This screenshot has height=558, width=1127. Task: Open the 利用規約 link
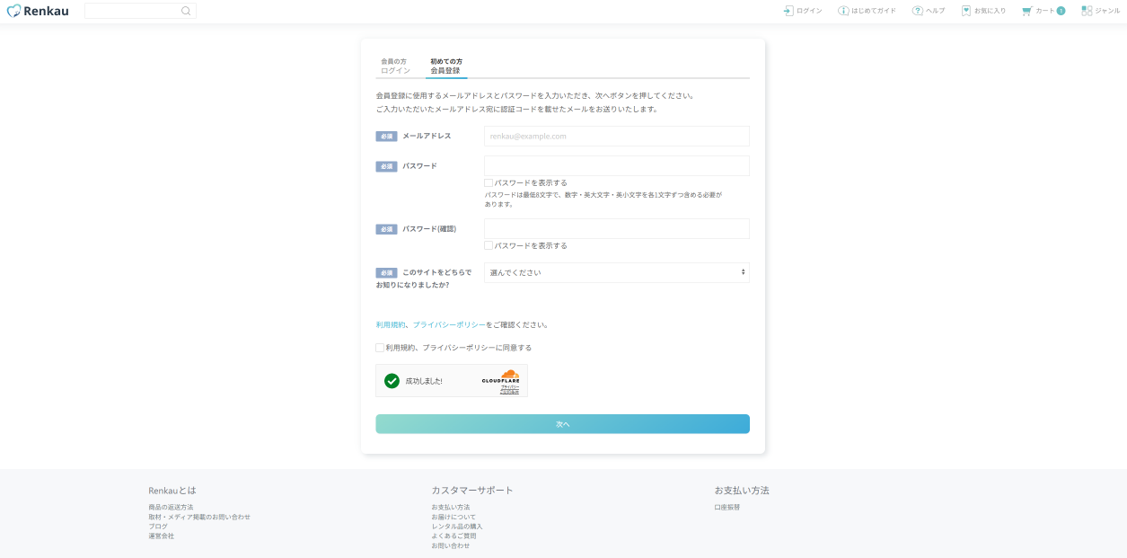390,324
